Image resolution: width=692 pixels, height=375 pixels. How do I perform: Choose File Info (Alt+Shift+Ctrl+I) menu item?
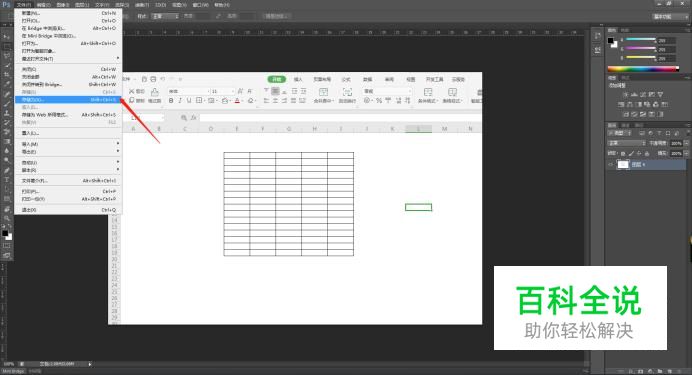[x=68, y=180]
